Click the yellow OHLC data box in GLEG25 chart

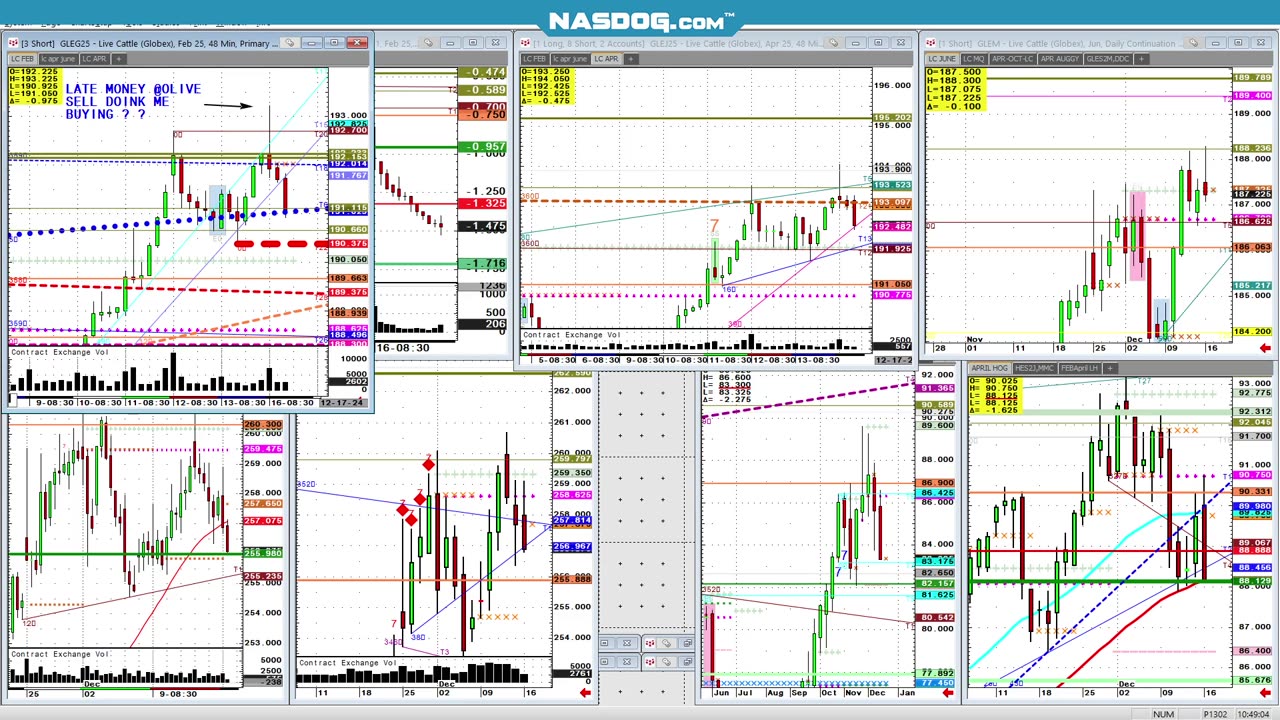34,87
